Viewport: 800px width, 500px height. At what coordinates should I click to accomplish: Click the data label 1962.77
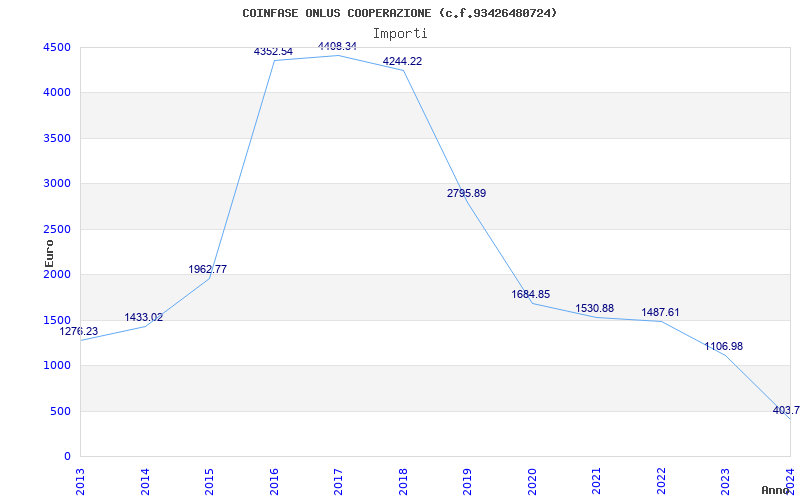(208, 269)
